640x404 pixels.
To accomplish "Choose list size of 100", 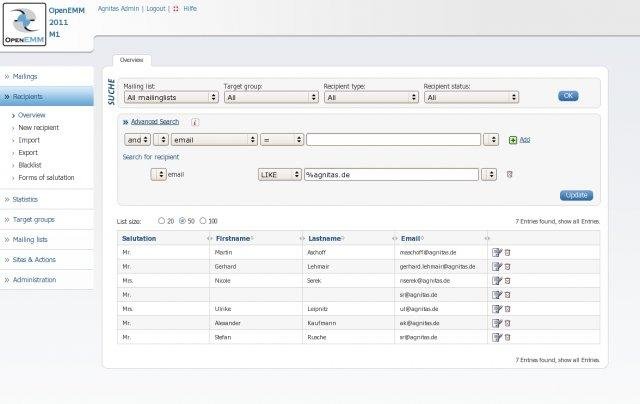I will (203, 220).
